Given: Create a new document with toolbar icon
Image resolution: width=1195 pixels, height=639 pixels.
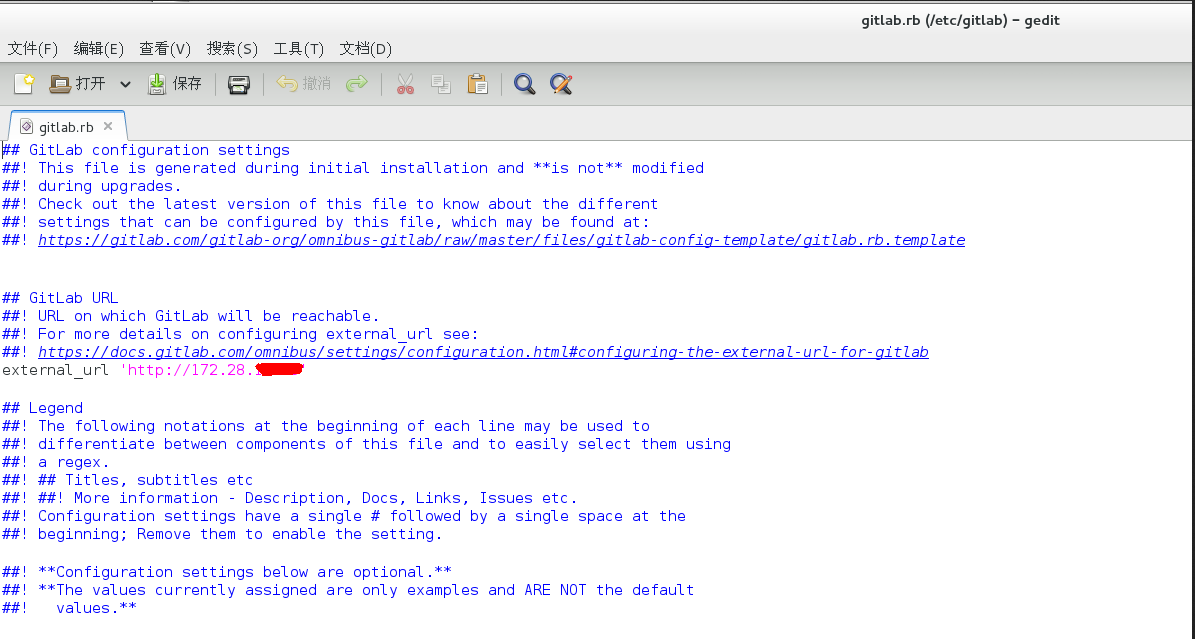Looking at the screenshot, I should point(24,84).
